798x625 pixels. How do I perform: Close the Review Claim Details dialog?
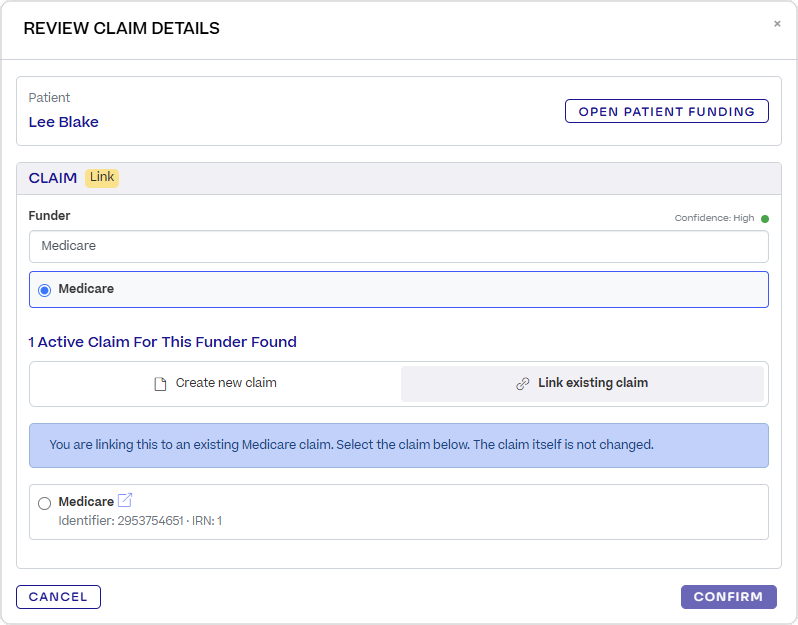pos(777,23)
